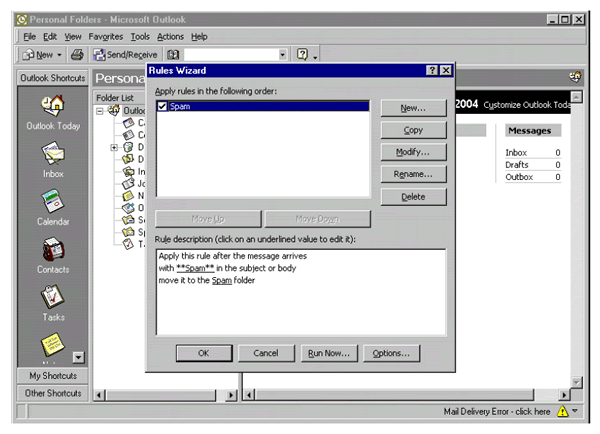Viewport: 600px width, 434px height.
Task: Select the Contacts folder icon in Folder List
Action: [128, 135]
